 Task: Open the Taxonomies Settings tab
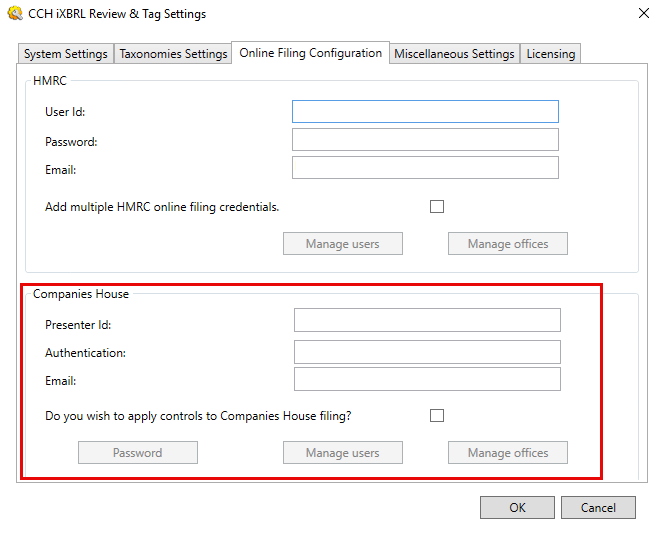[173, 54]
